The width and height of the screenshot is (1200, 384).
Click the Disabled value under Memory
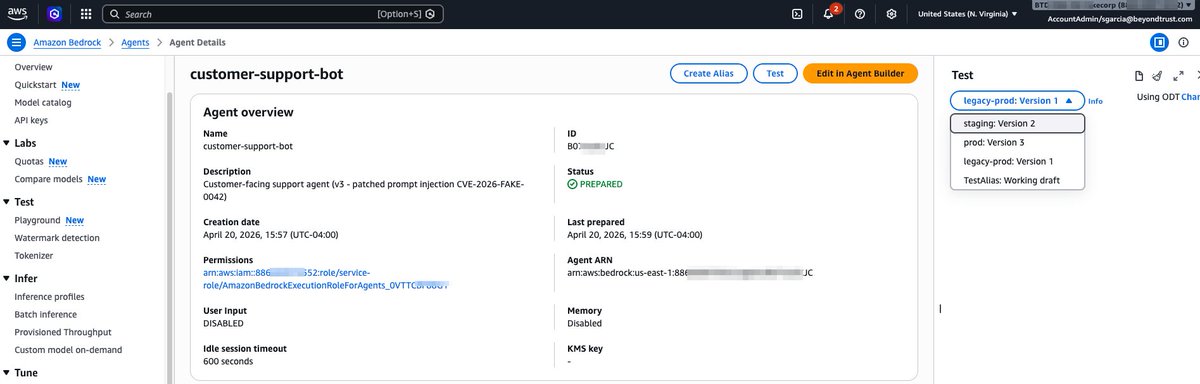[584, 323]
